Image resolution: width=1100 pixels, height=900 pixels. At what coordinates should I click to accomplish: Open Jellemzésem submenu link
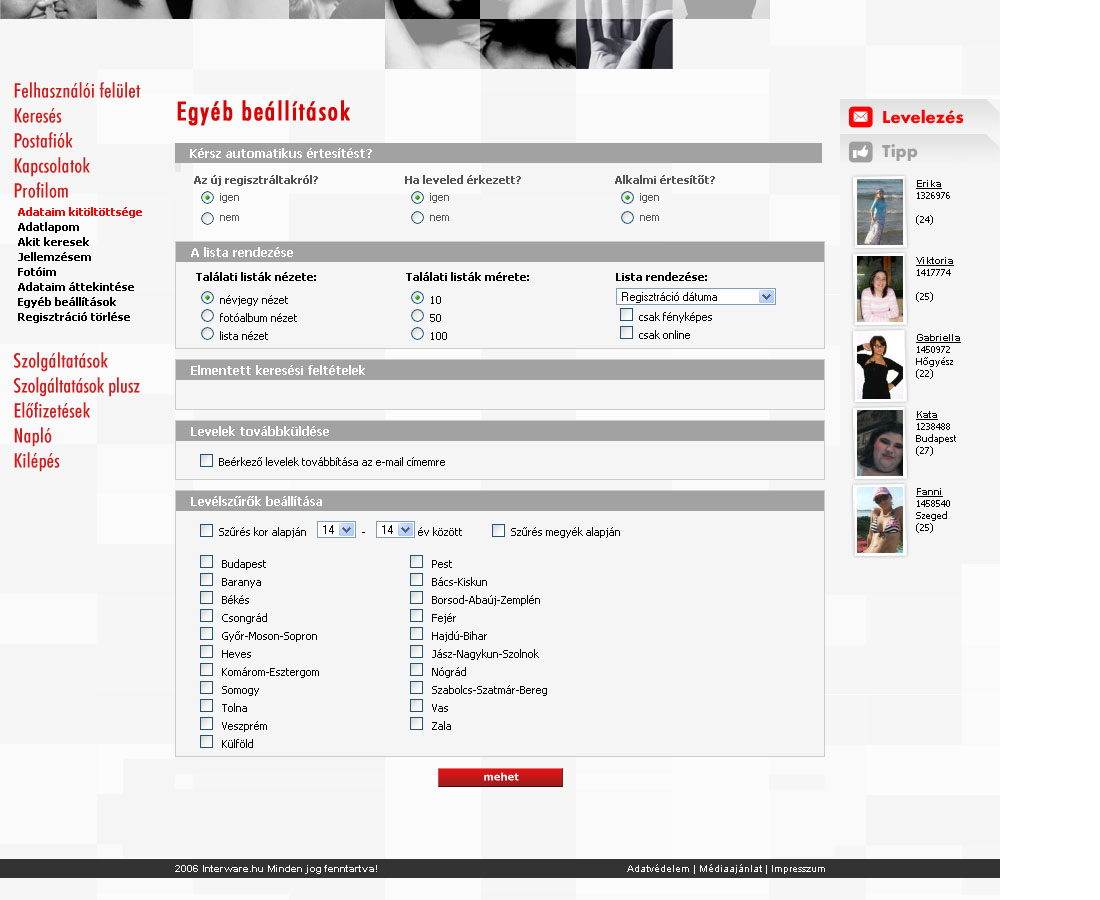pyautogui.click(x=54, y=257)
